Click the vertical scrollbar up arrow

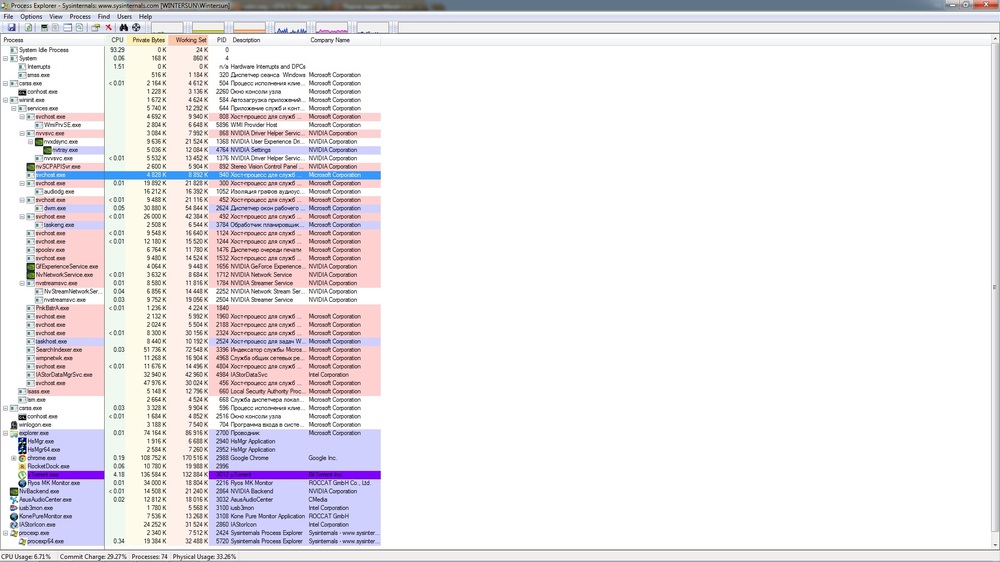tap(996, 40)
